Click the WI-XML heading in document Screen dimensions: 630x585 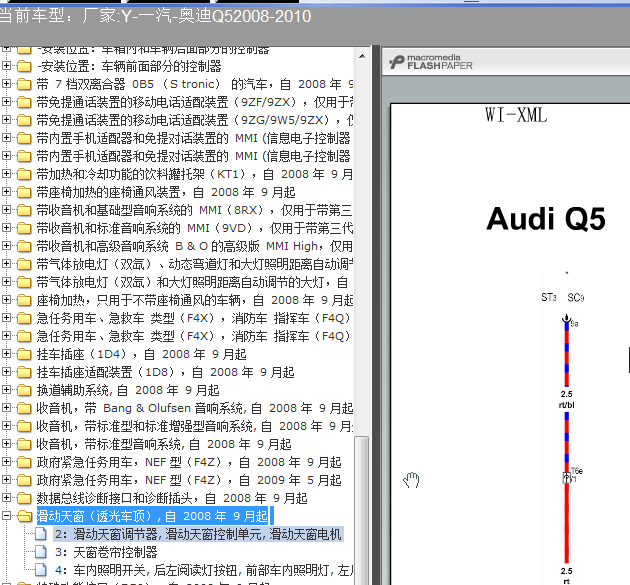coord(516,115)
